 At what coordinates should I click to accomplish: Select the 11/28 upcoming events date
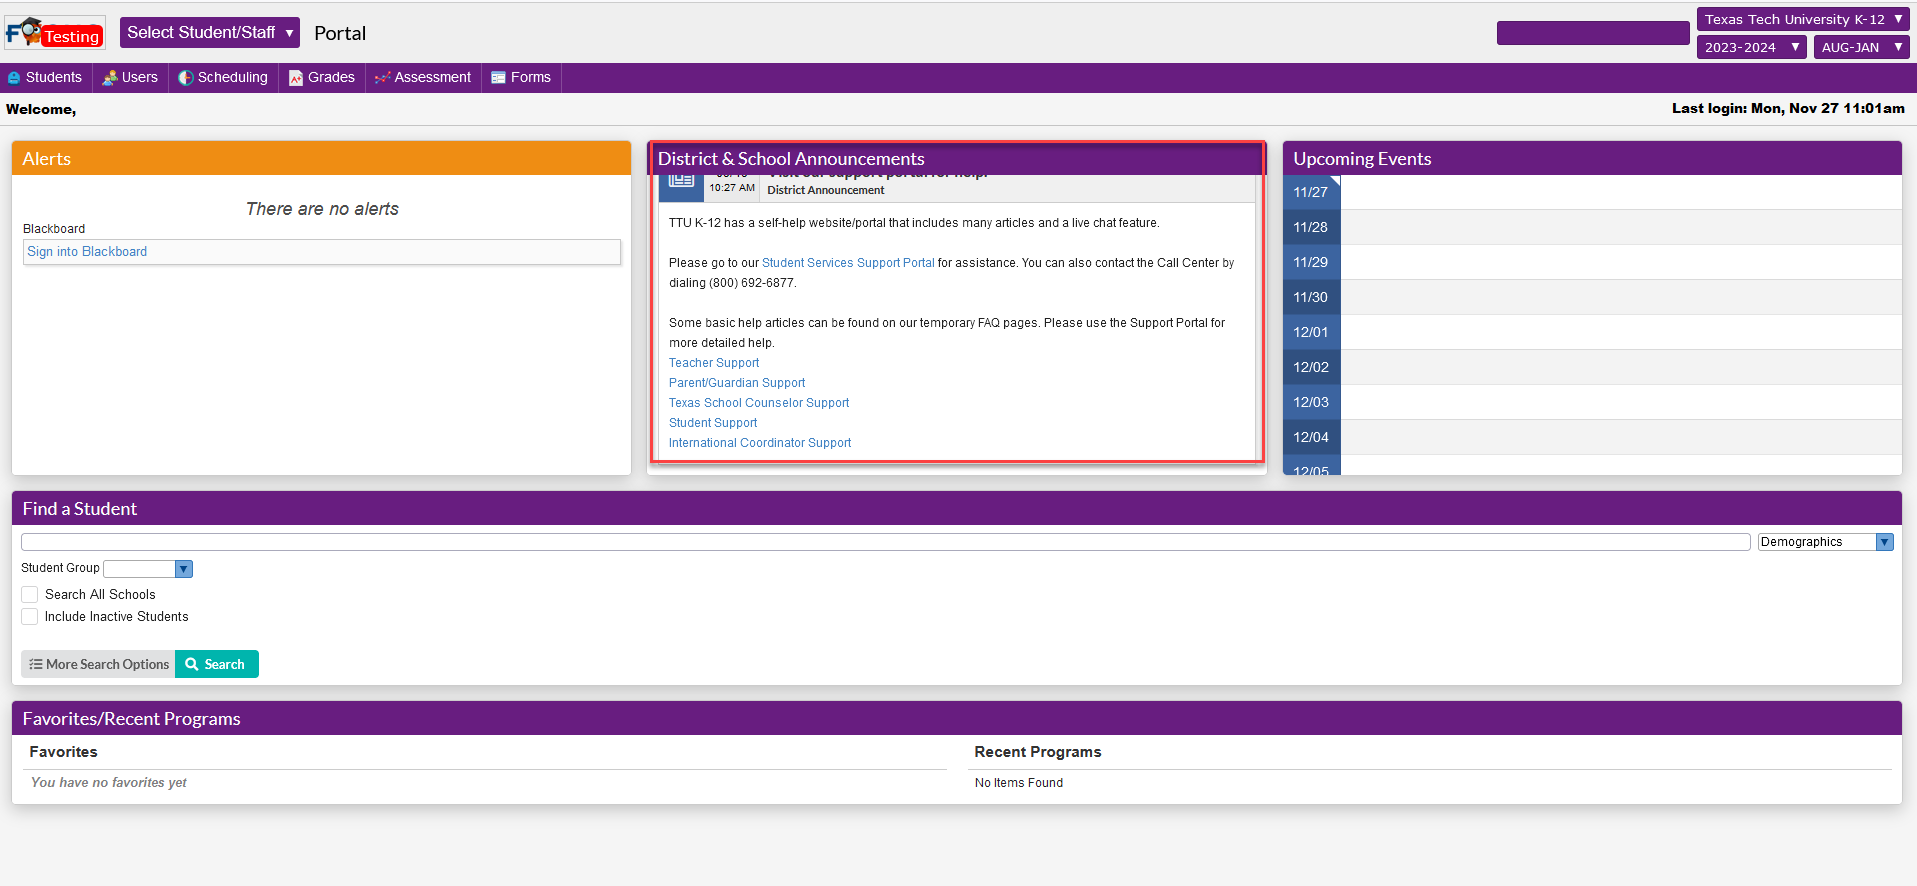1311,227
